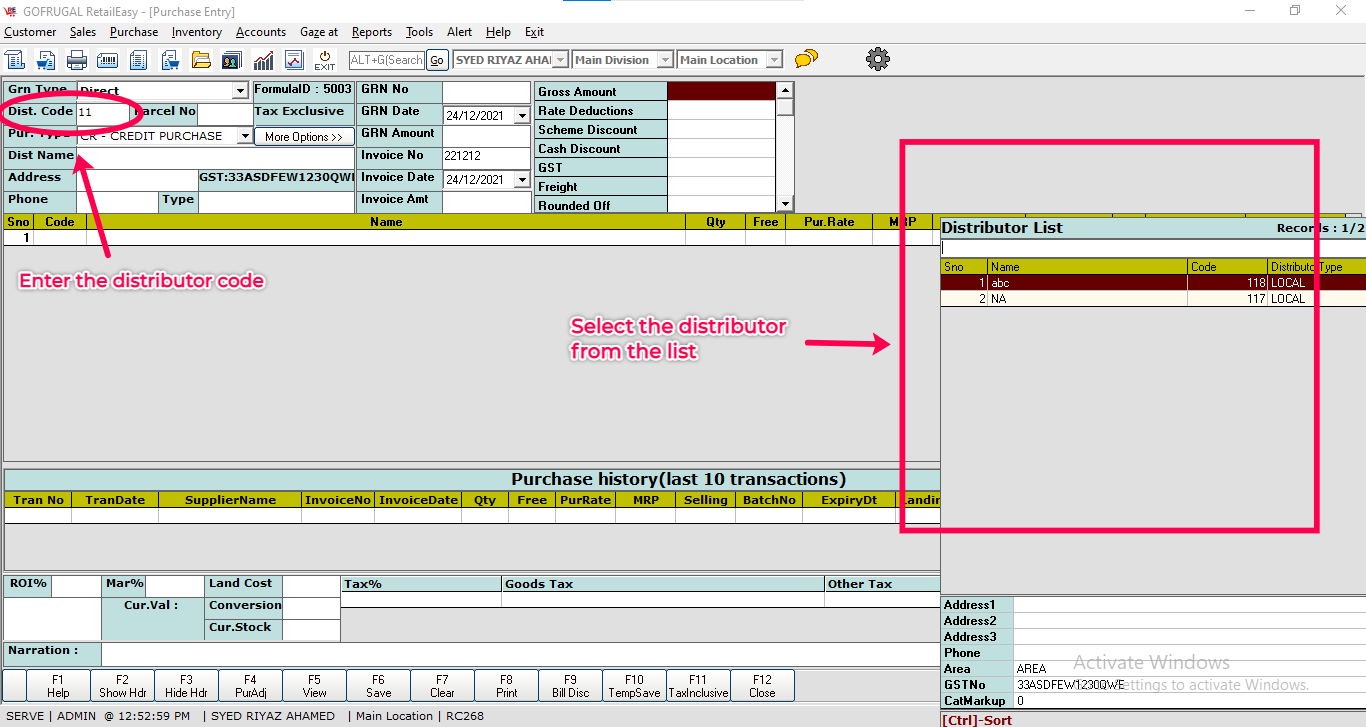
Task: Click the printer icon in the toolbar
Action: 77,60
